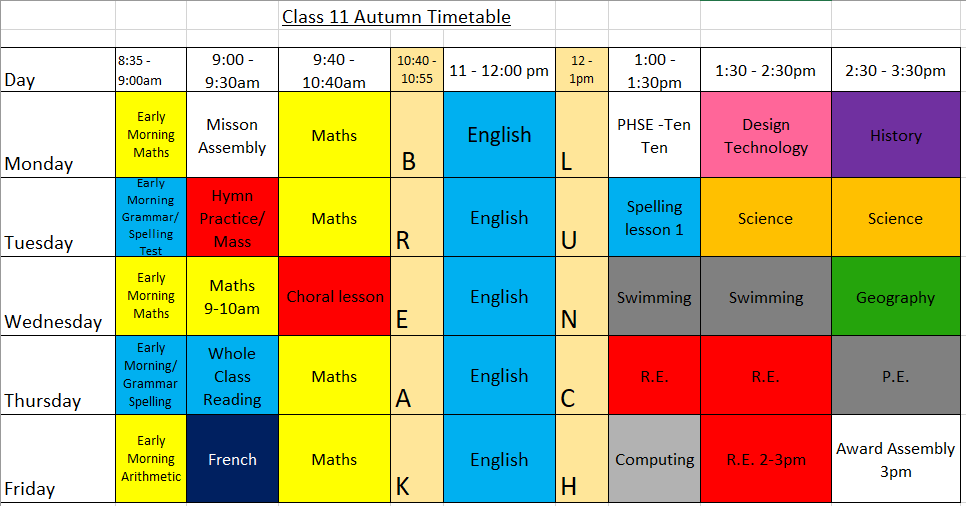This screenshot has height=506, width=966.
Task: Select the Wednesday Choral lesson cell
Action: tap(335, 296)
